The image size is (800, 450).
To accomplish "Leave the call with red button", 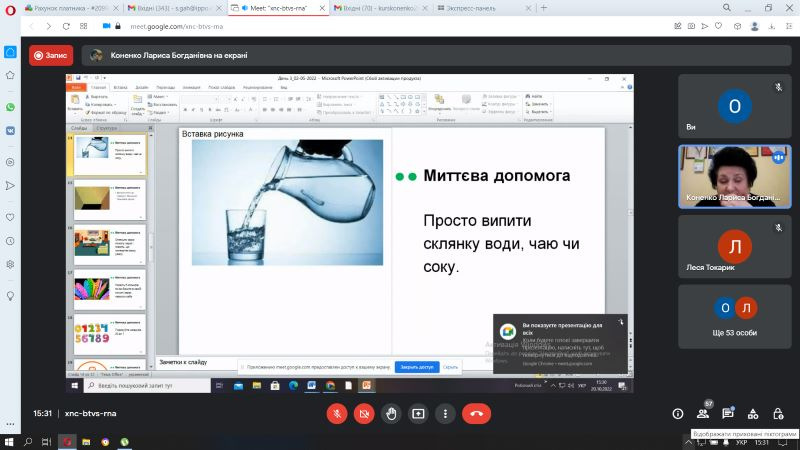I will [477, 414].
